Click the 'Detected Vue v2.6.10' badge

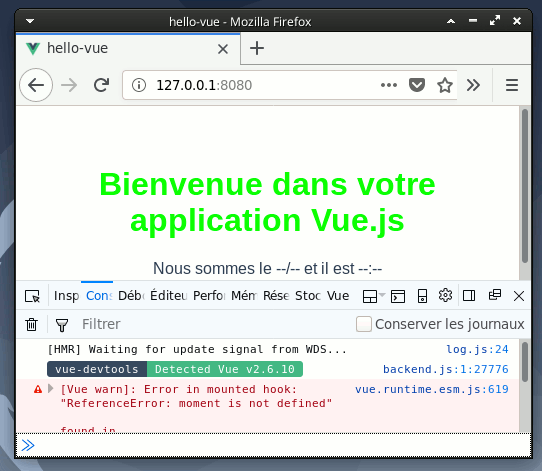click(x=225, y=369)
